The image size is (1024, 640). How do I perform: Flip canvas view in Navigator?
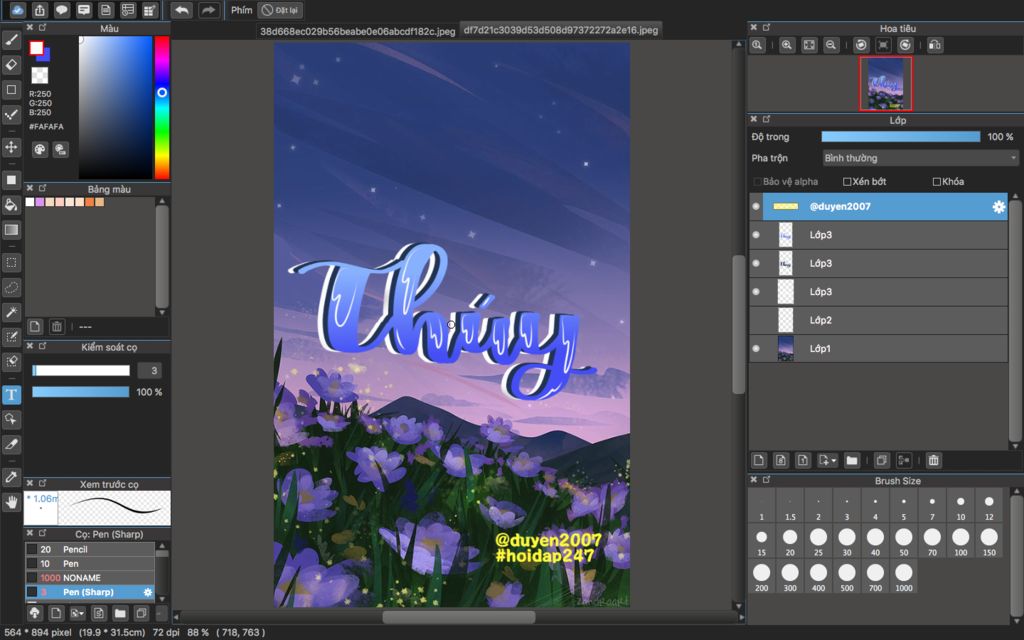point(935,45)
